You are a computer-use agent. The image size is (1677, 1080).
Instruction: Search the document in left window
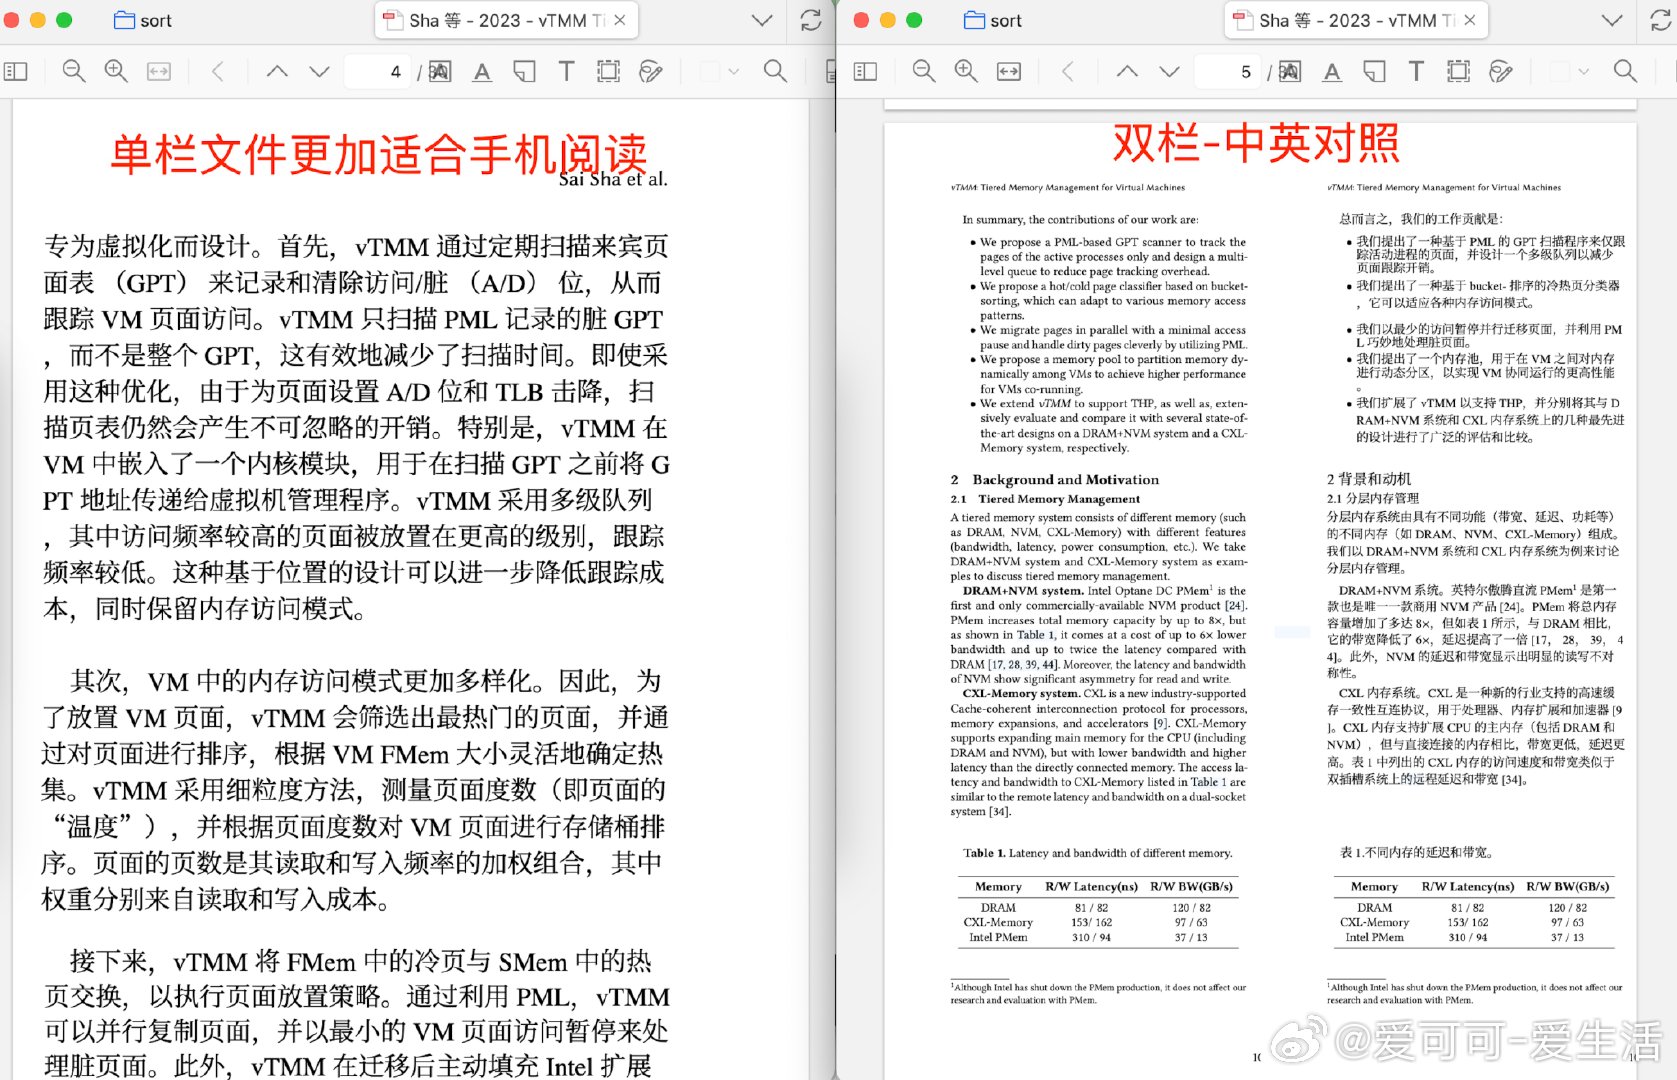775,71
